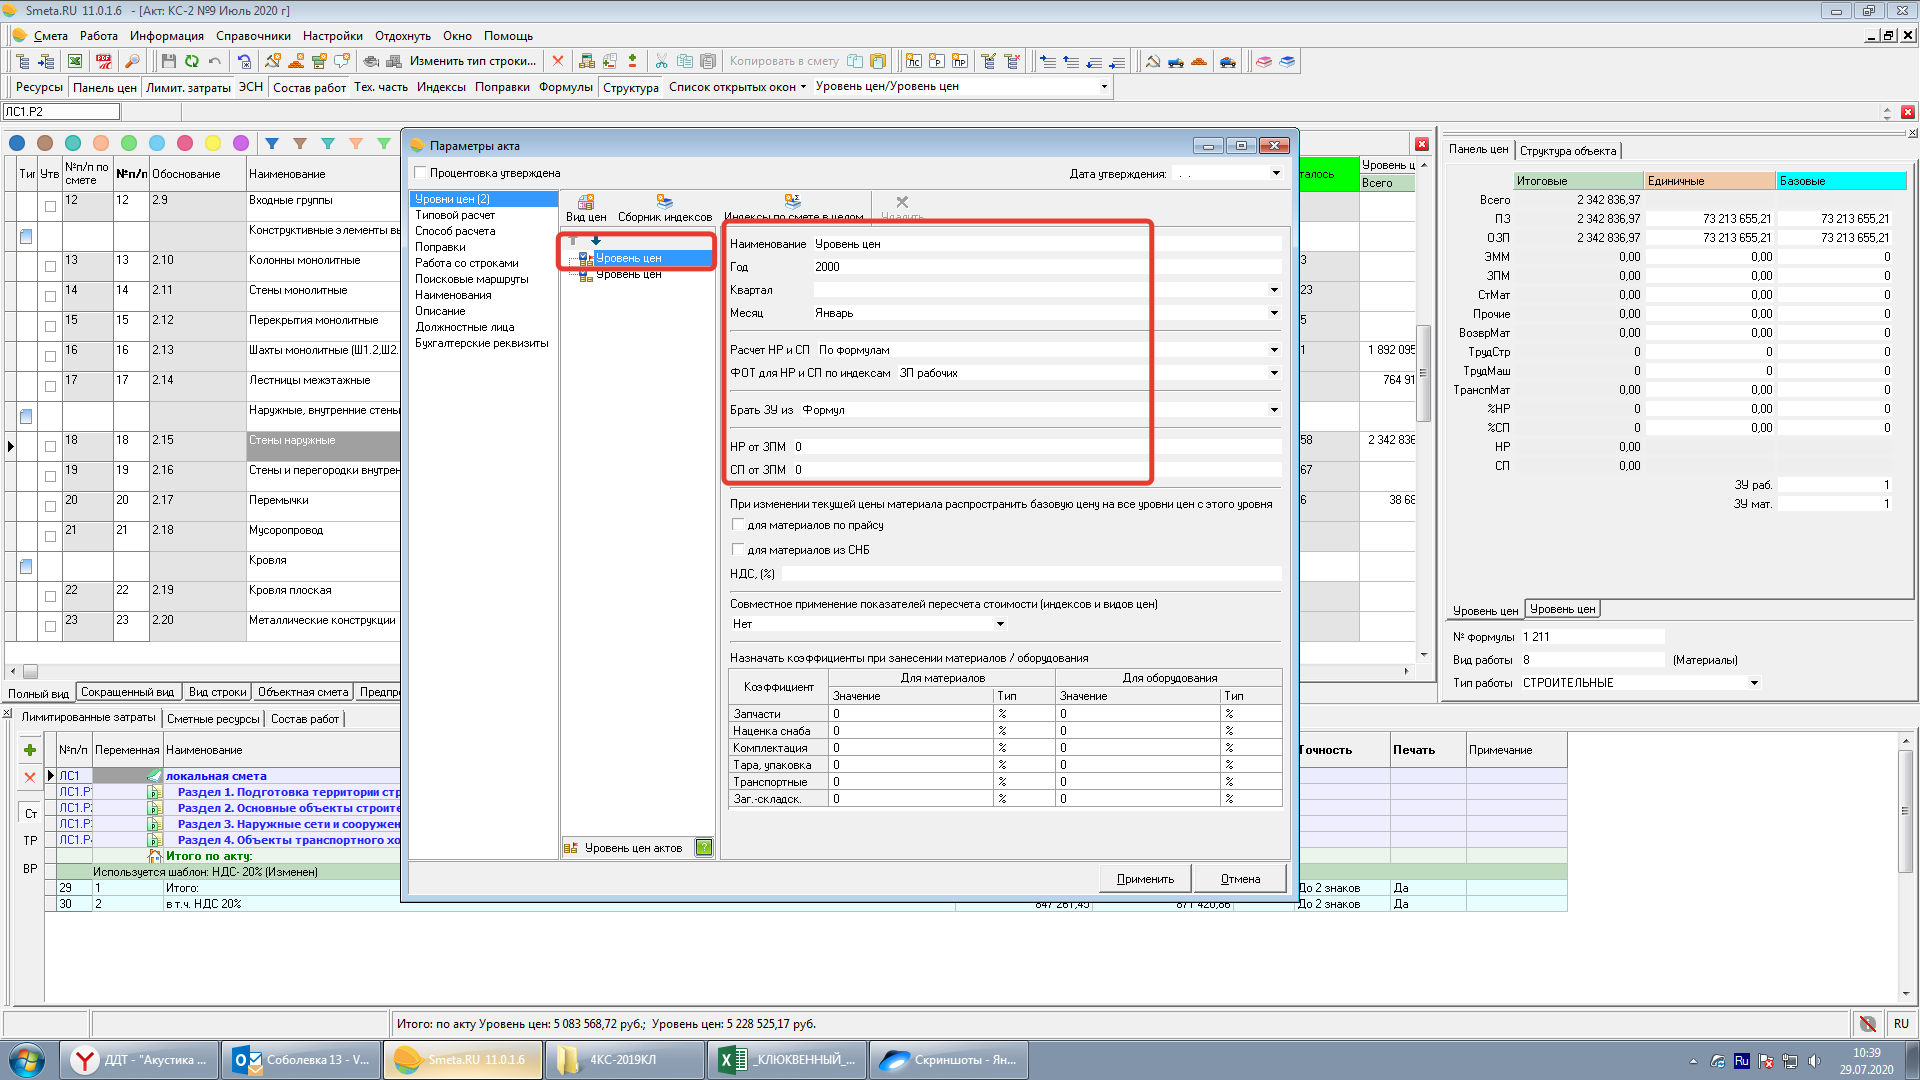
Task: Click the blue move-down arrow in dialog
Action: click(x=596, y=240)
